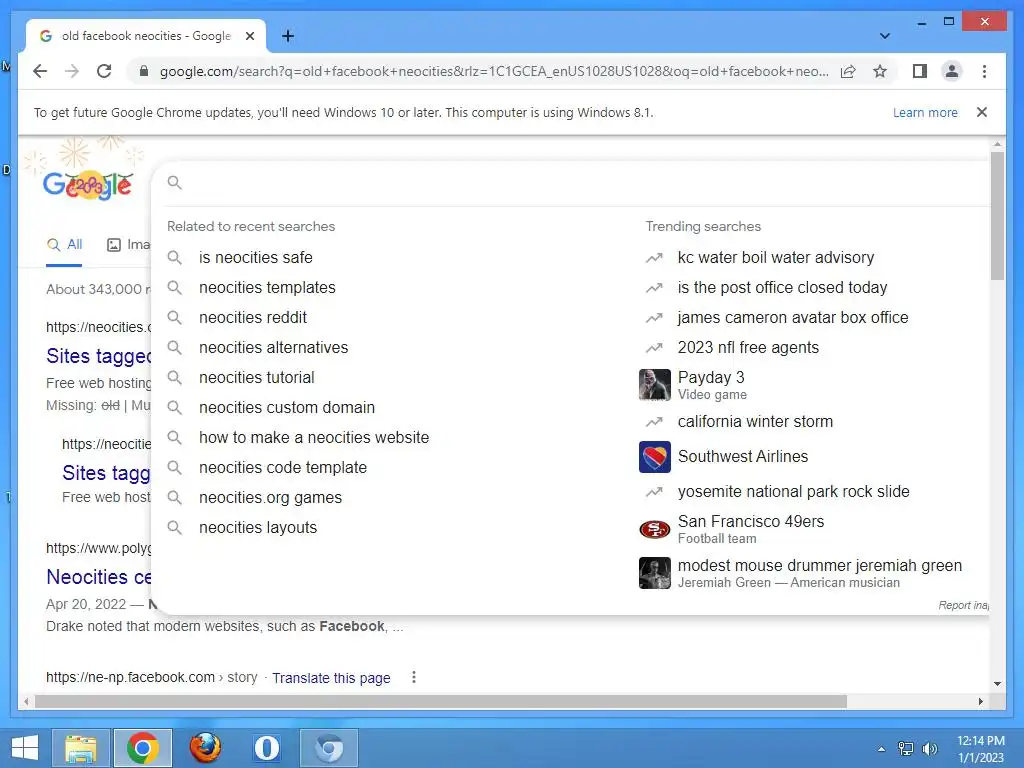Click the scroll right arrow

pyautogui.click(x=980, y=701)
